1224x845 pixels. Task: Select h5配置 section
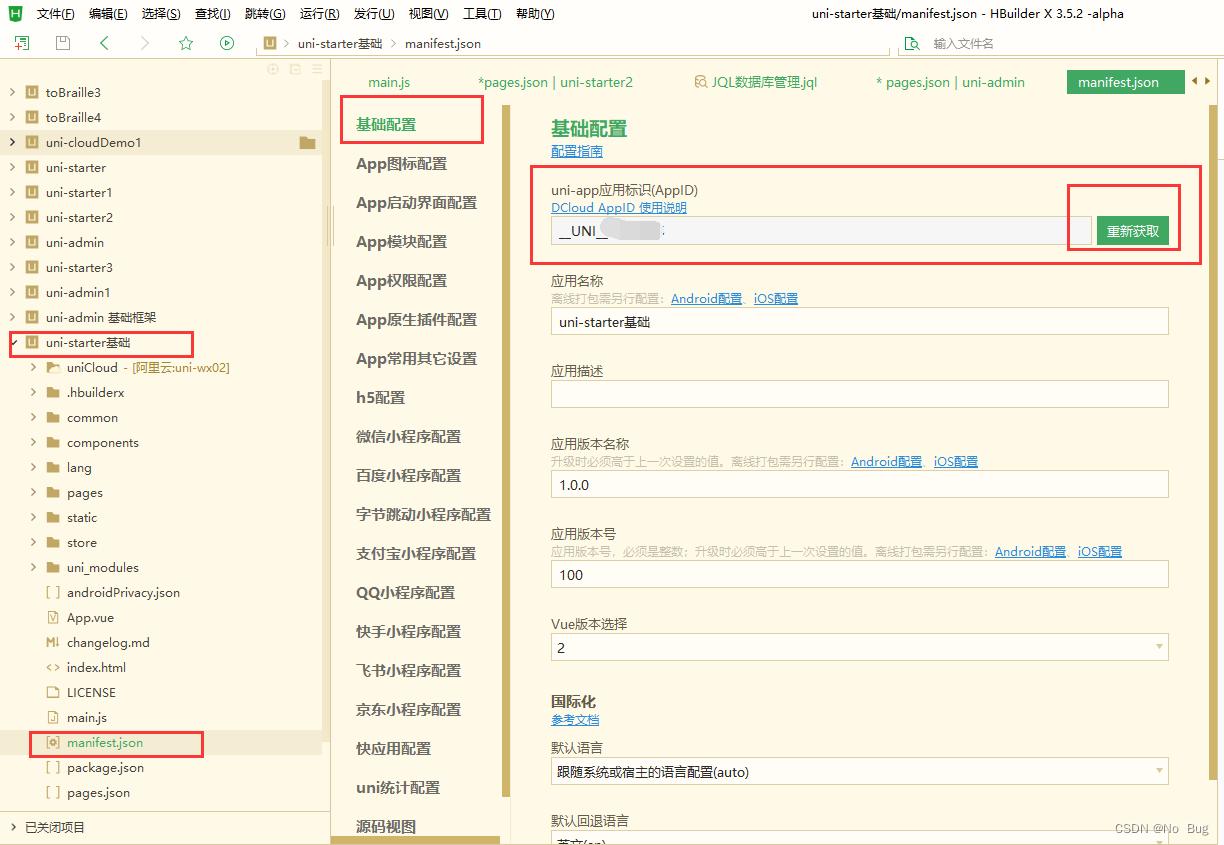click(381, 398)
